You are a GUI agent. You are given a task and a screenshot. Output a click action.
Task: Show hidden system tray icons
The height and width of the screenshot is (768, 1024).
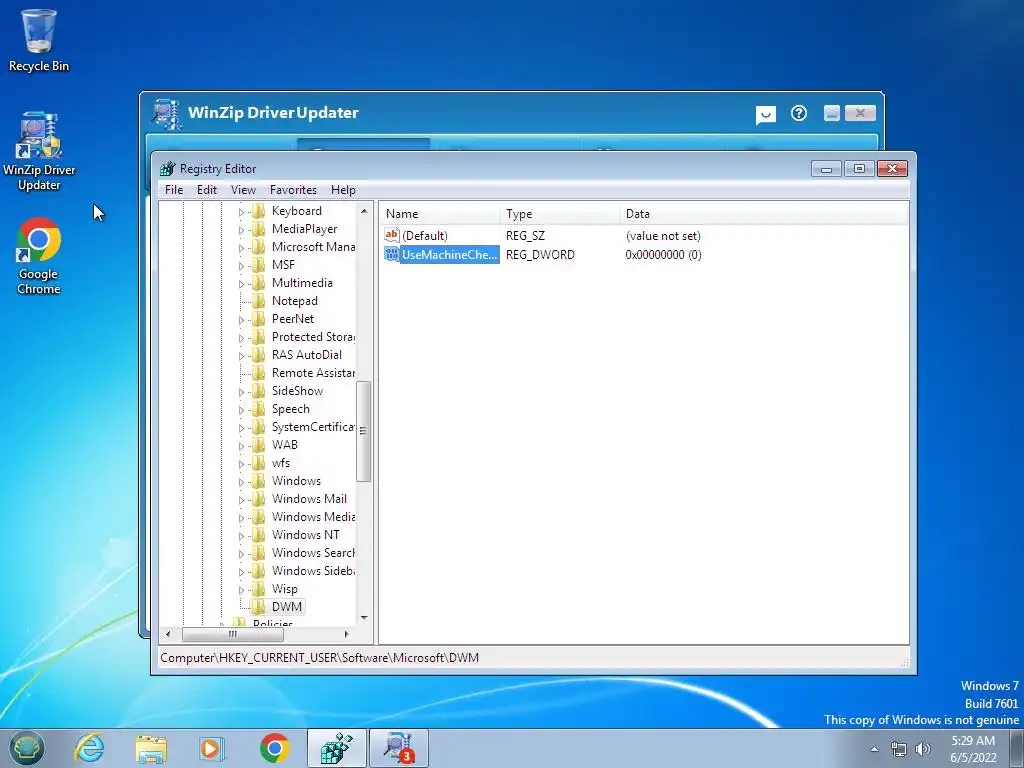(874, 750)
